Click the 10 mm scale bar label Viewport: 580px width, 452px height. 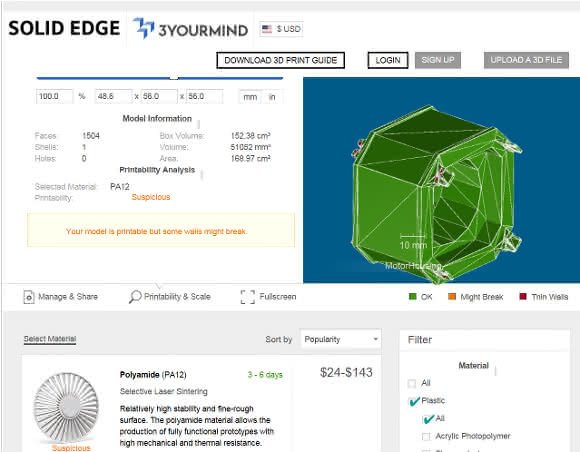coord(413,245)
